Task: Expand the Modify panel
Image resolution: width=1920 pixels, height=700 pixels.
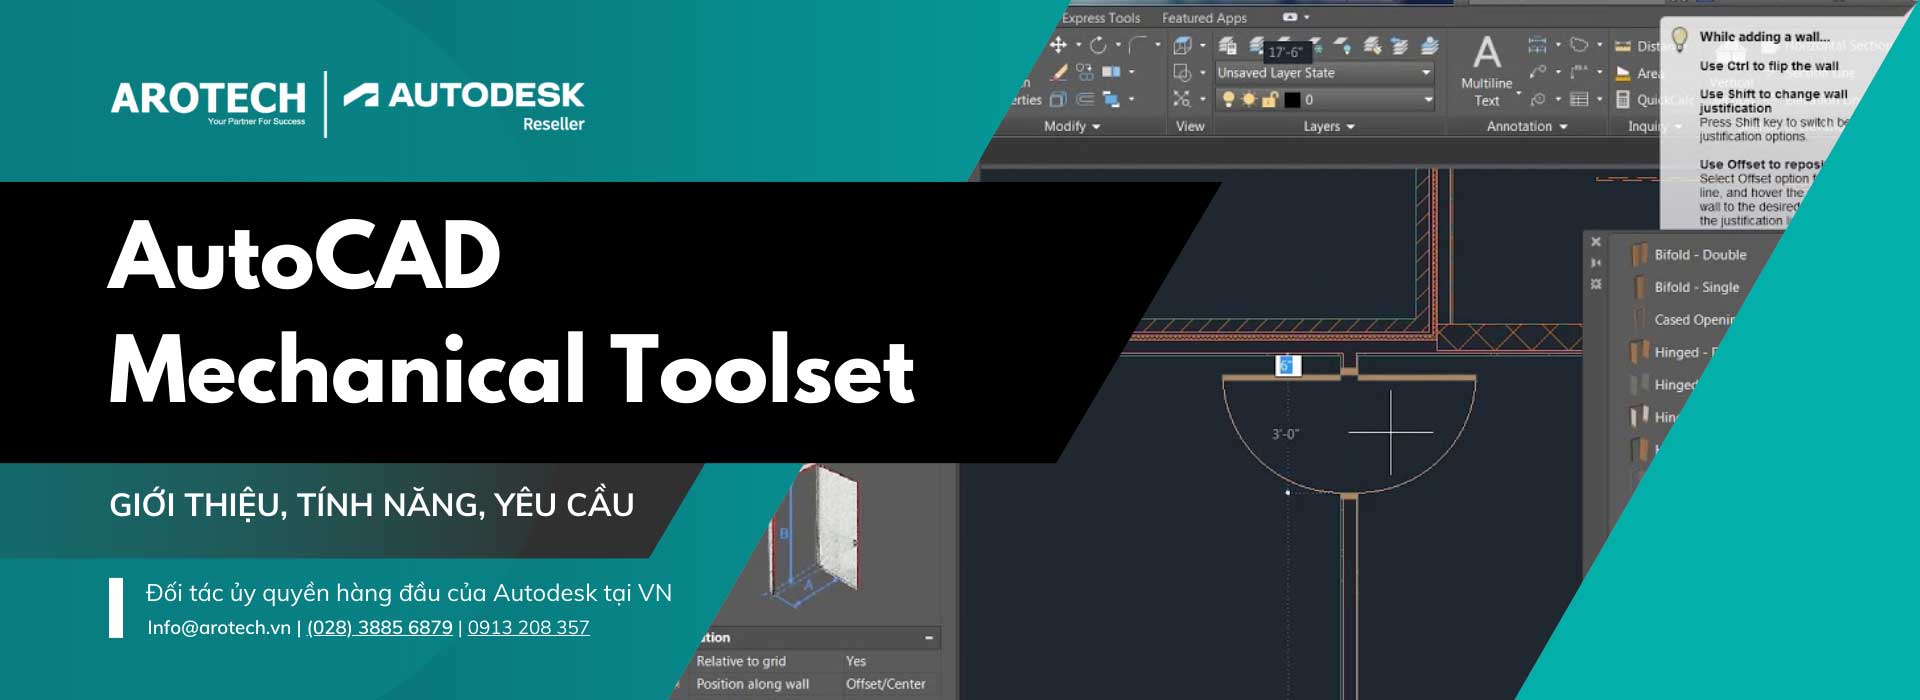Action: [1072, 126]
